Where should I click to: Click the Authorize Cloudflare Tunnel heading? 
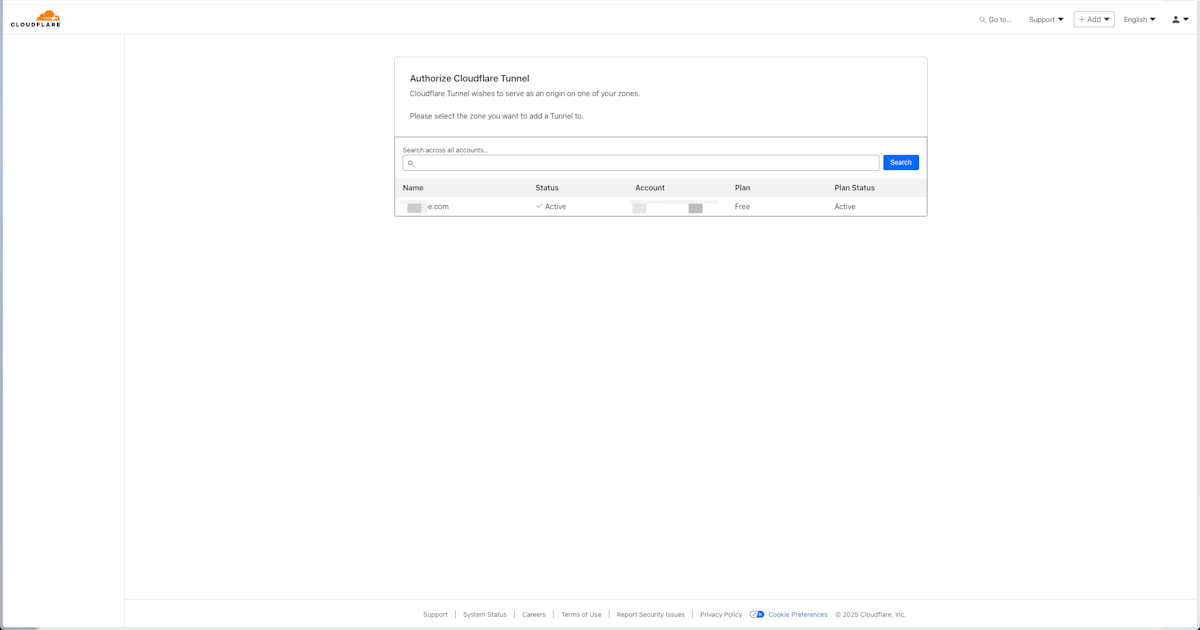pyautogui.click(x=469, y=78)
